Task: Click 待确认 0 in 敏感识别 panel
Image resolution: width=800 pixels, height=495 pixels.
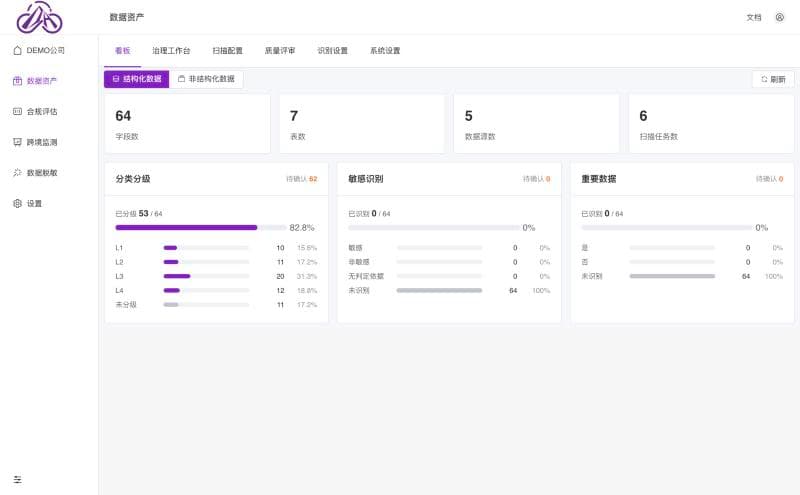Action: [x=536, y=179]
